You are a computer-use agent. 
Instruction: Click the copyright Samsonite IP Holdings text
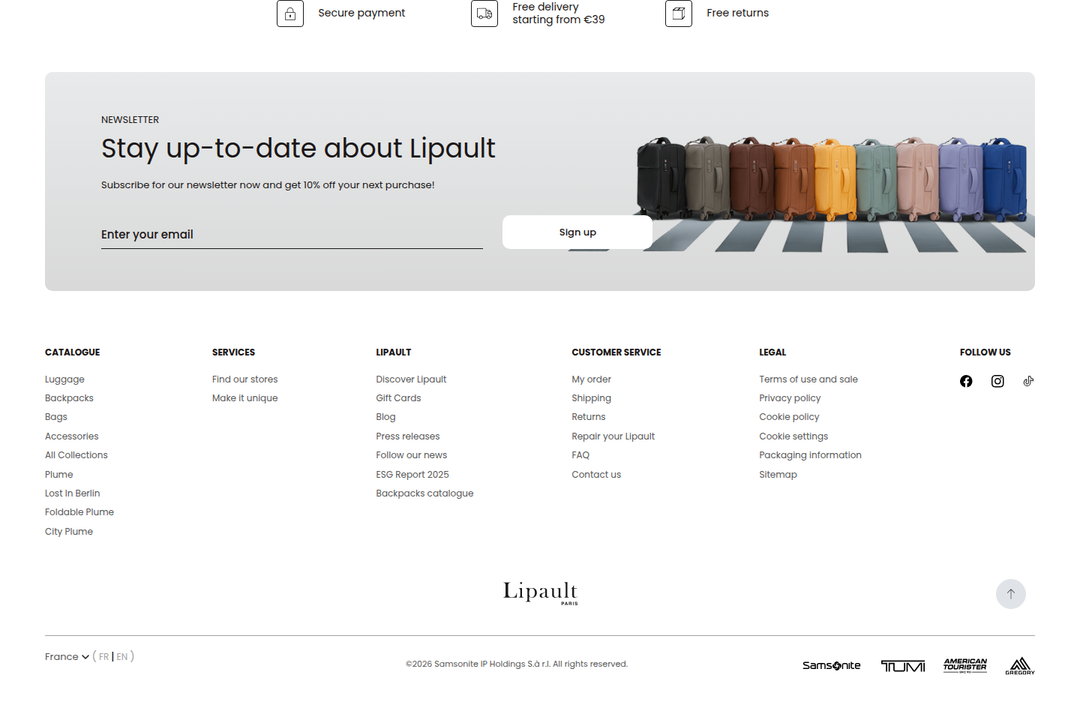point(517,664)
